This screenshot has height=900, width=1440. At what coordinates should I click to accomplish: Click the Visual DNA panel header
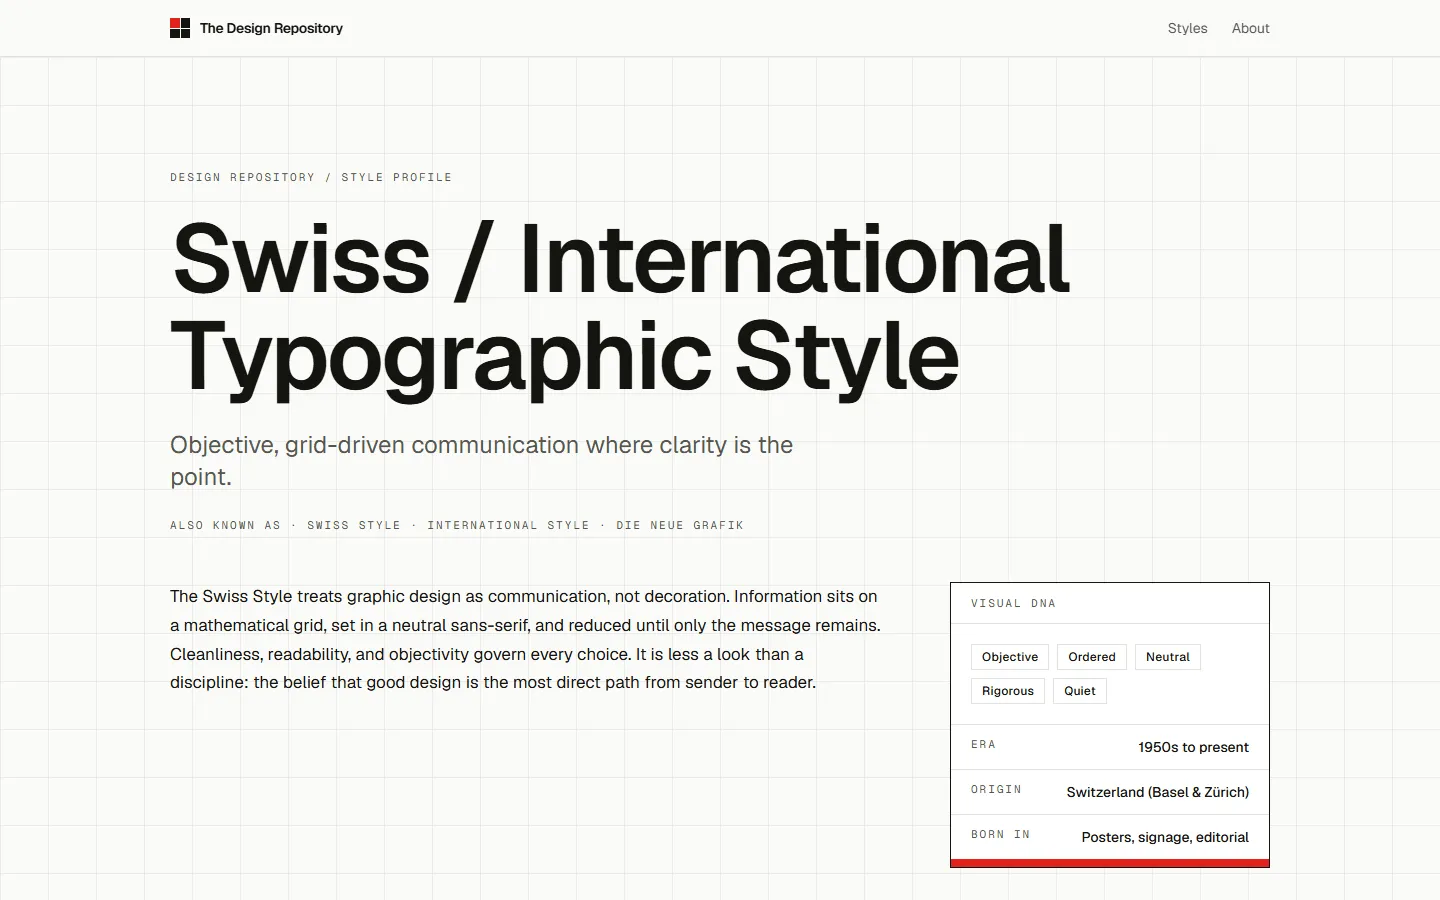click(1110, 603)
